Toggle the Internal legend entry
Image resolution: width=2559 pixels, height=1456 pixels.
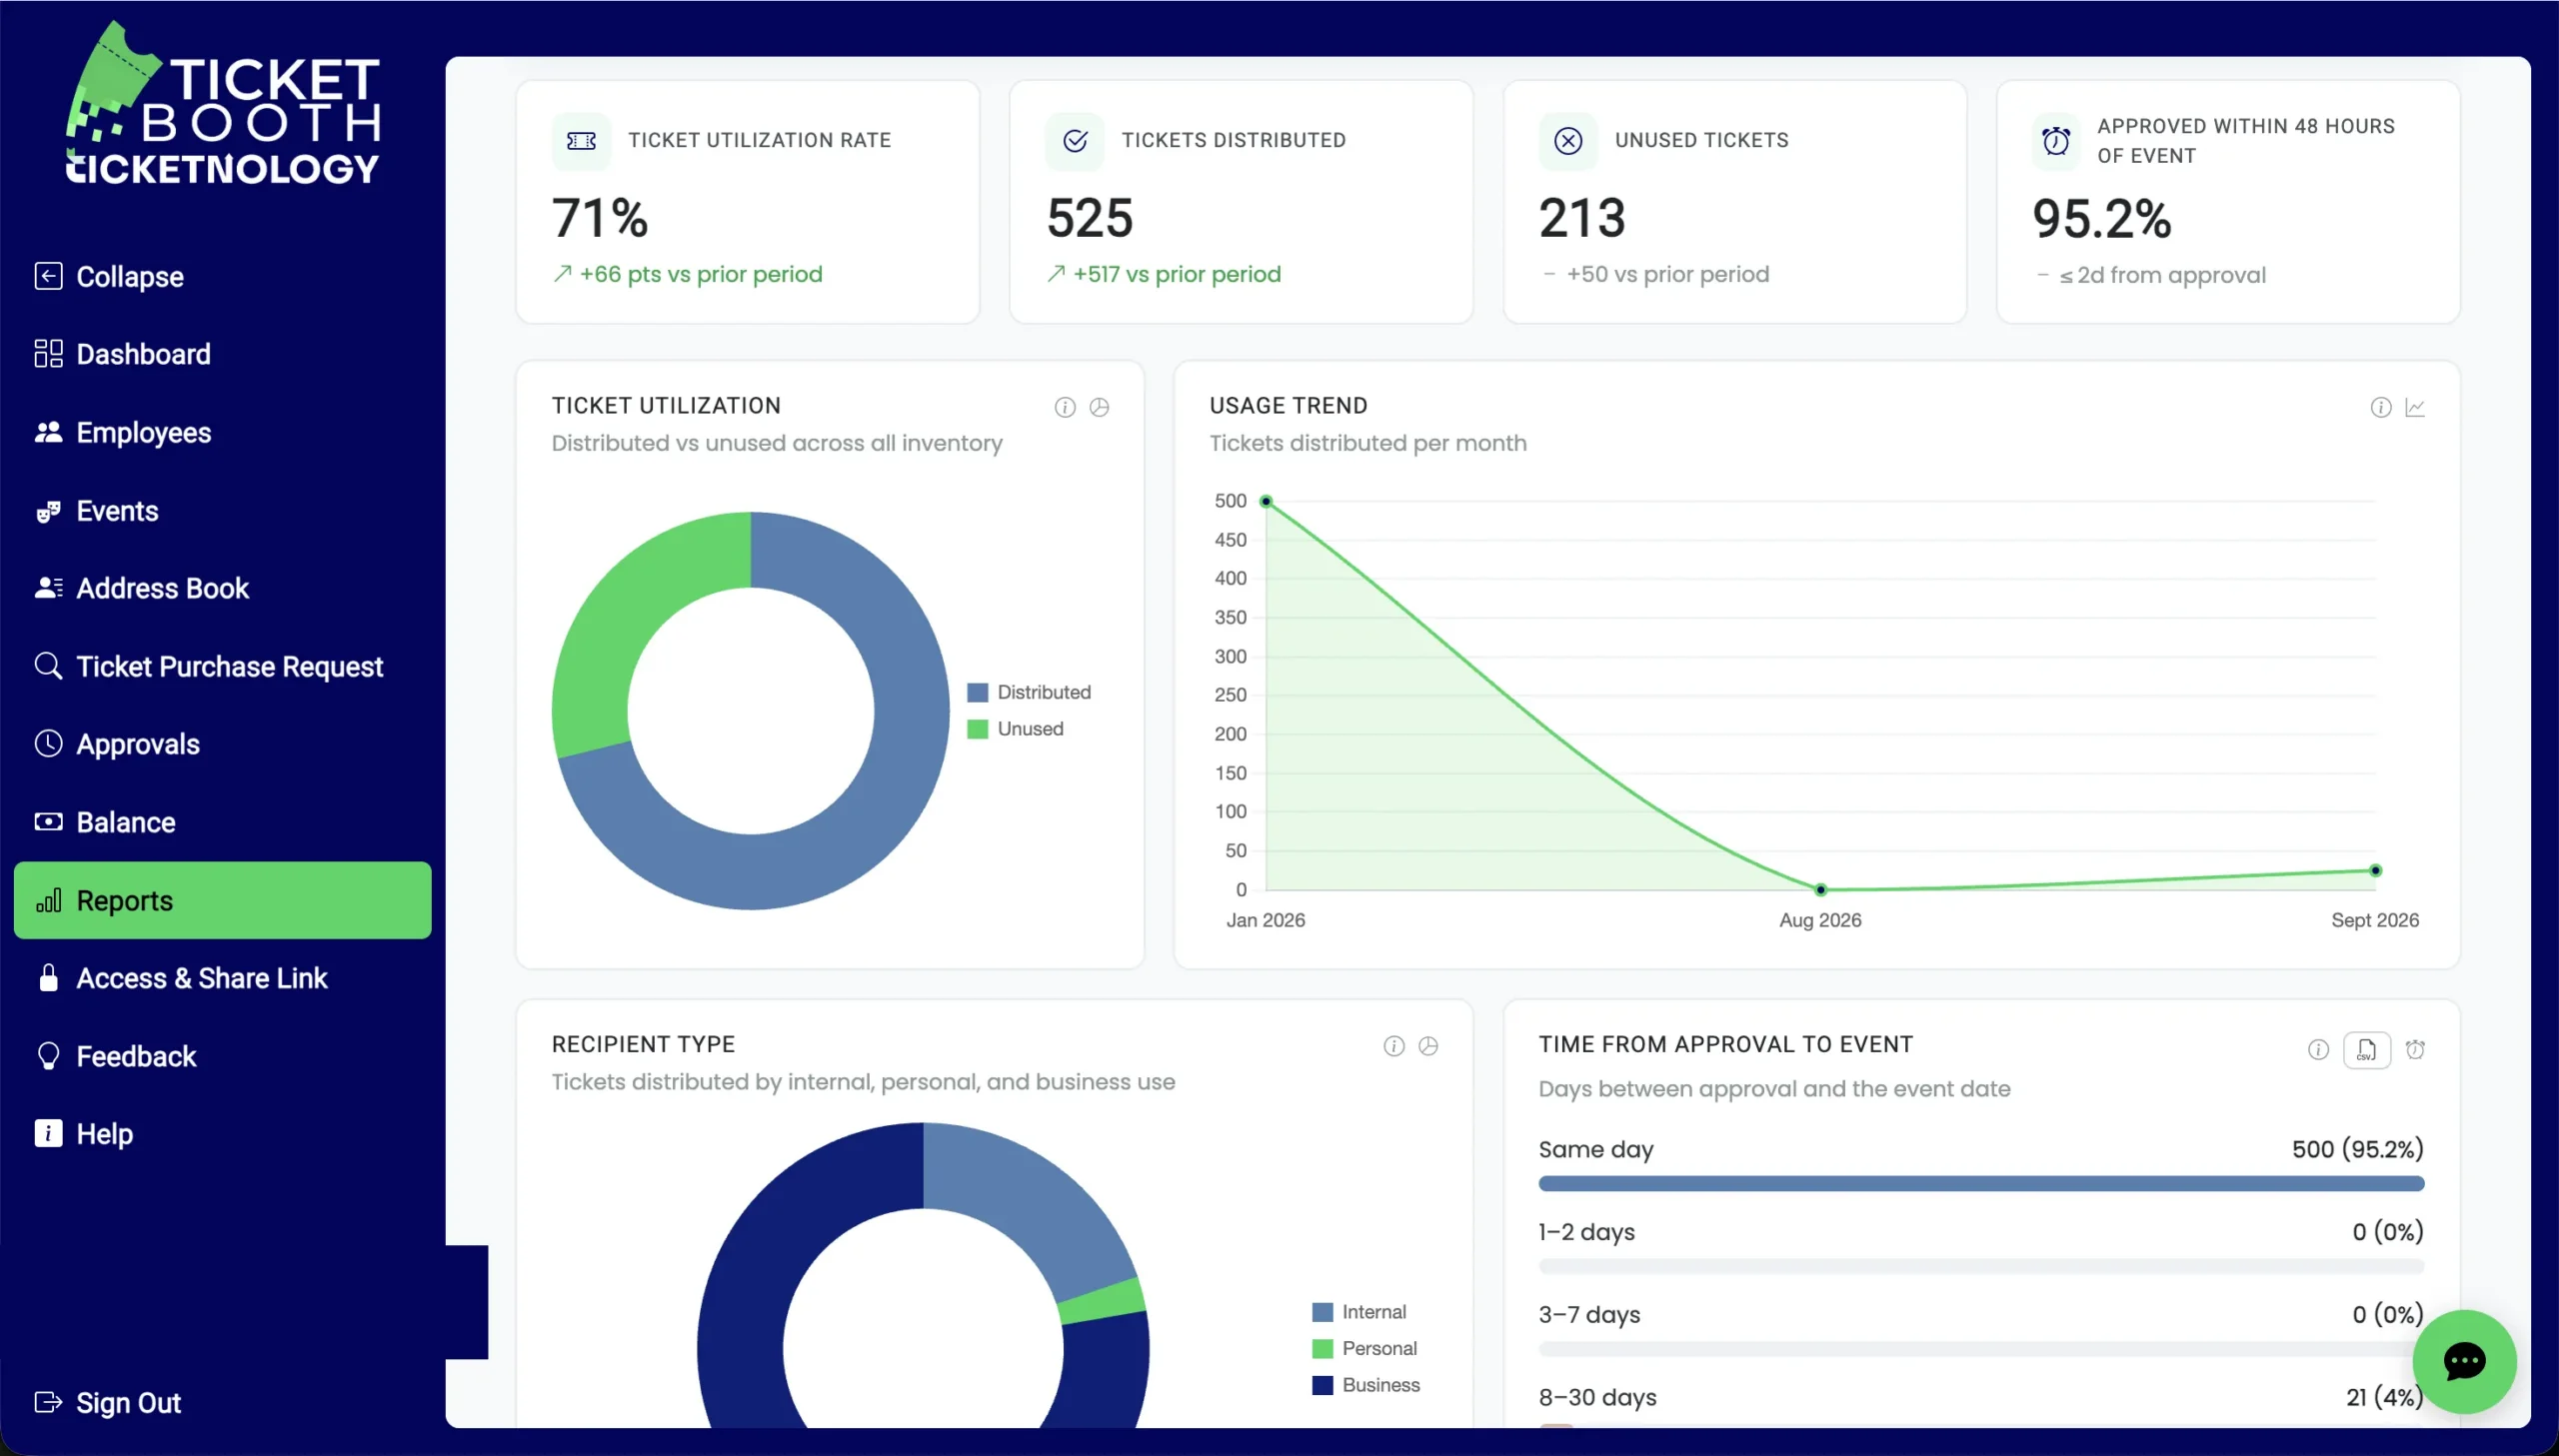(1359, 1312)
